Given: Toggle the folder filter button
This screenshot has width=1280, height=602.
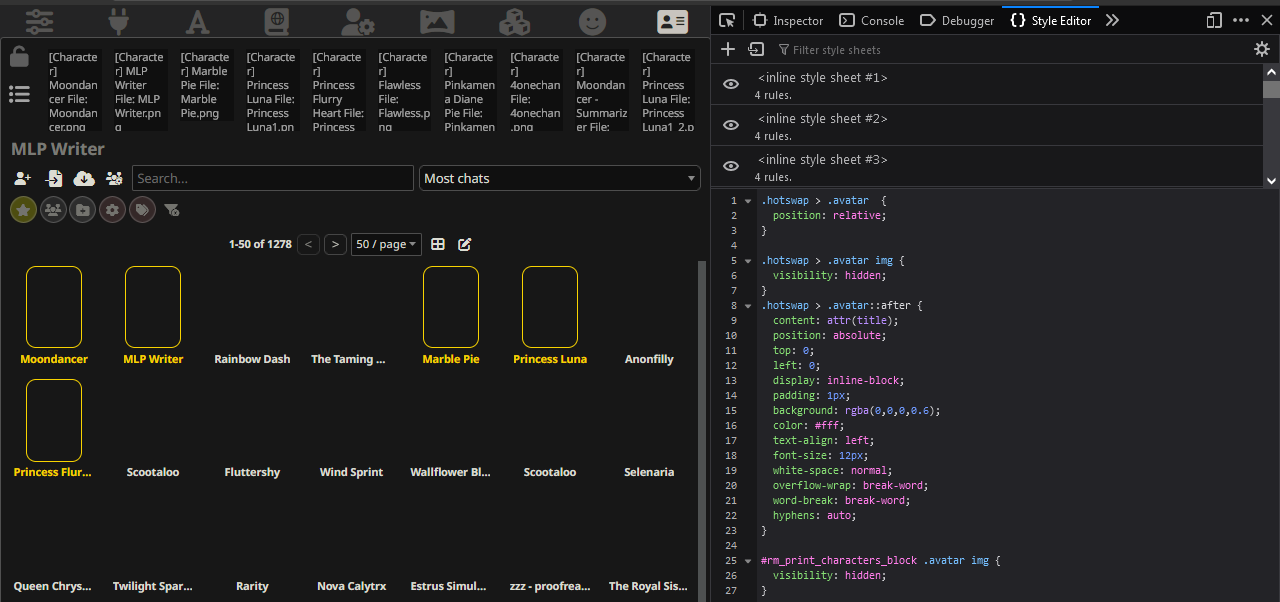Looking at the screenshot, I should (x=83, y=210).
